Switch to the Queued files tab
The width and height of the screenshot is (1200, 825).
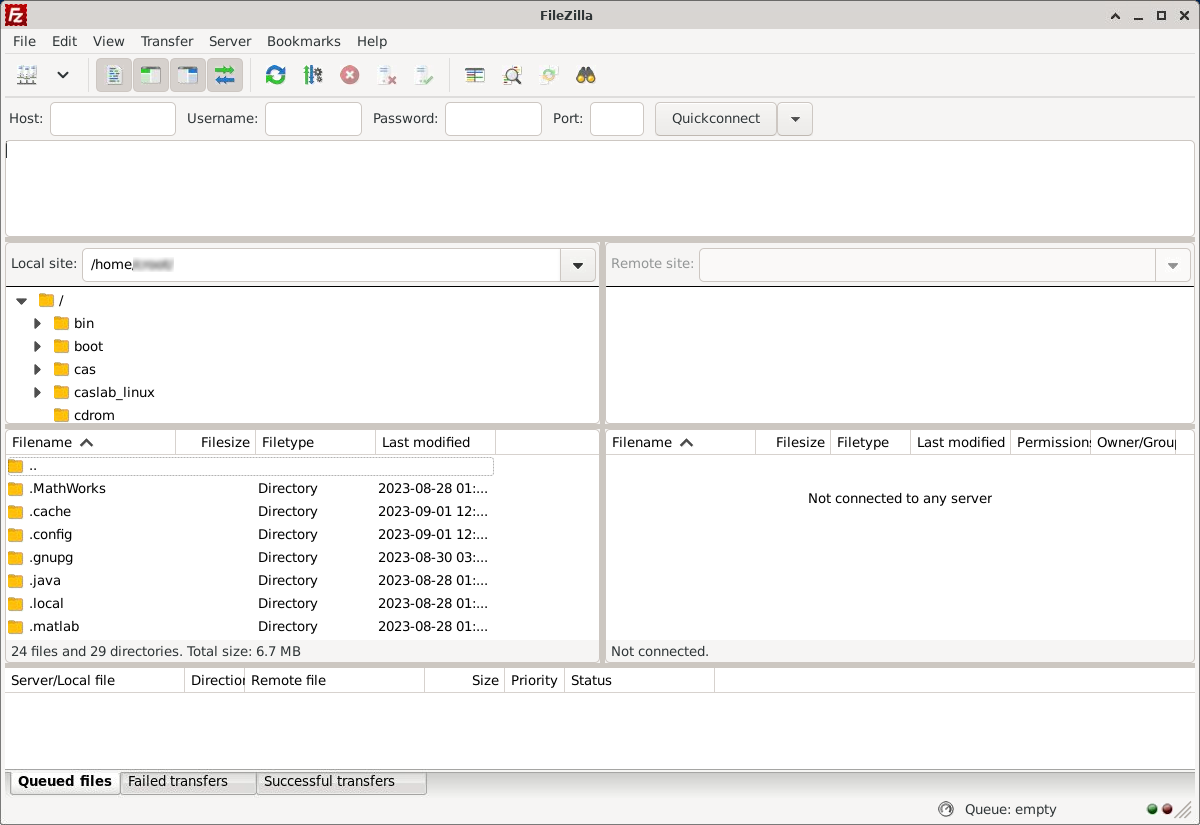pos(65,781)
